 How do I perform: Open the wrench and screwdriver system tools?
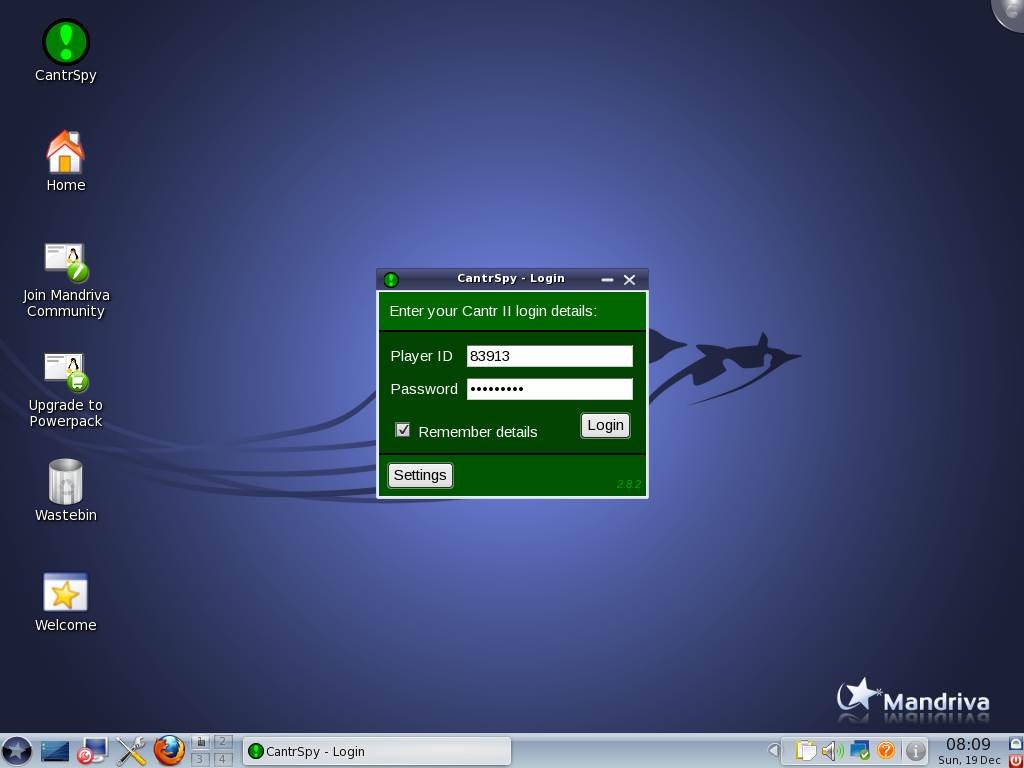[x=131, y=751]
